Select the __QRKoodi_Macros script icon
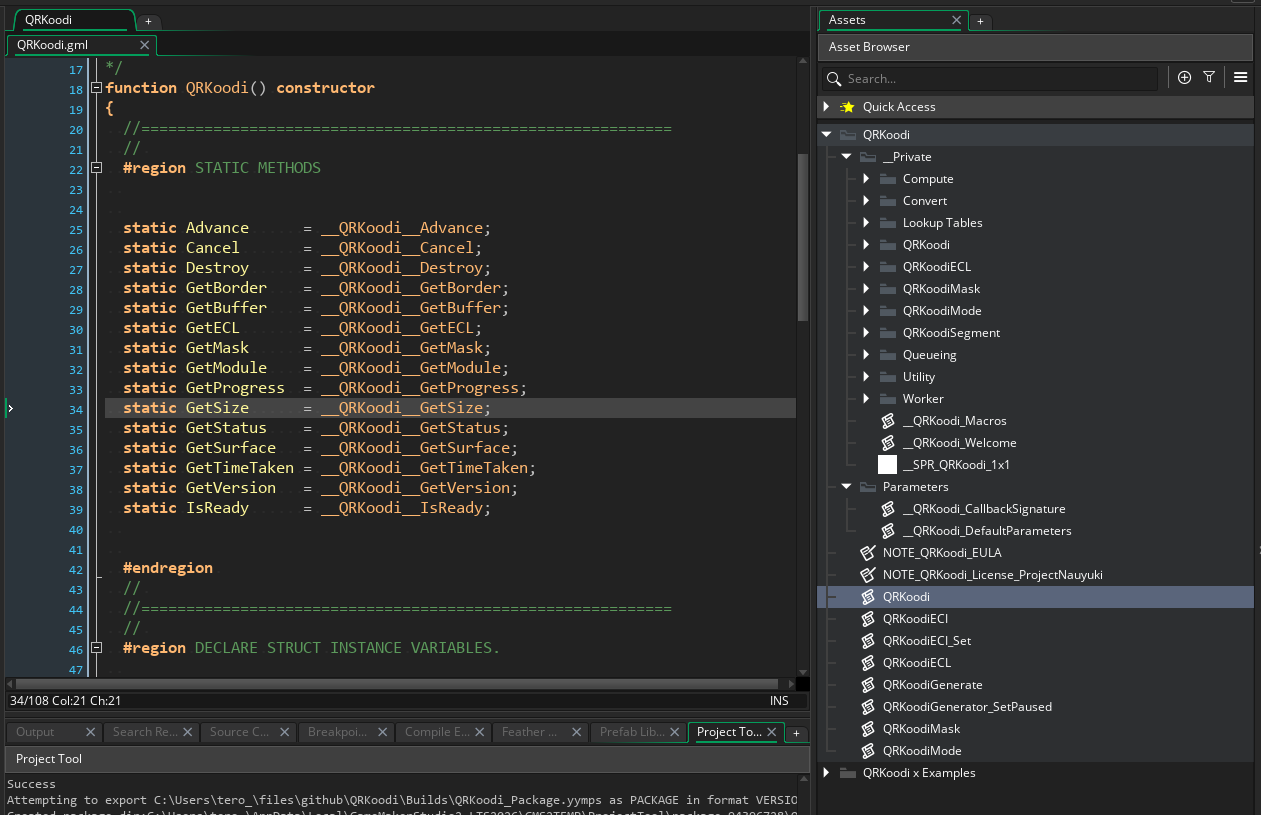The image size is (1261, 815). pos(887,421)
